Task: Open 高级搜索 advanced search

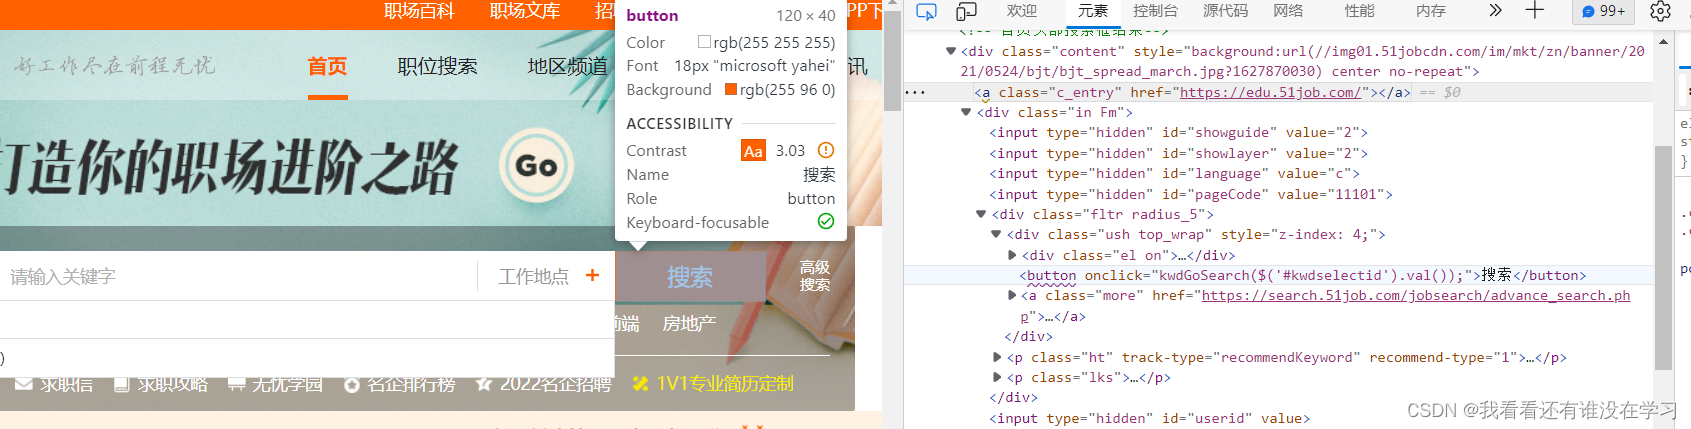Action: 815,276
